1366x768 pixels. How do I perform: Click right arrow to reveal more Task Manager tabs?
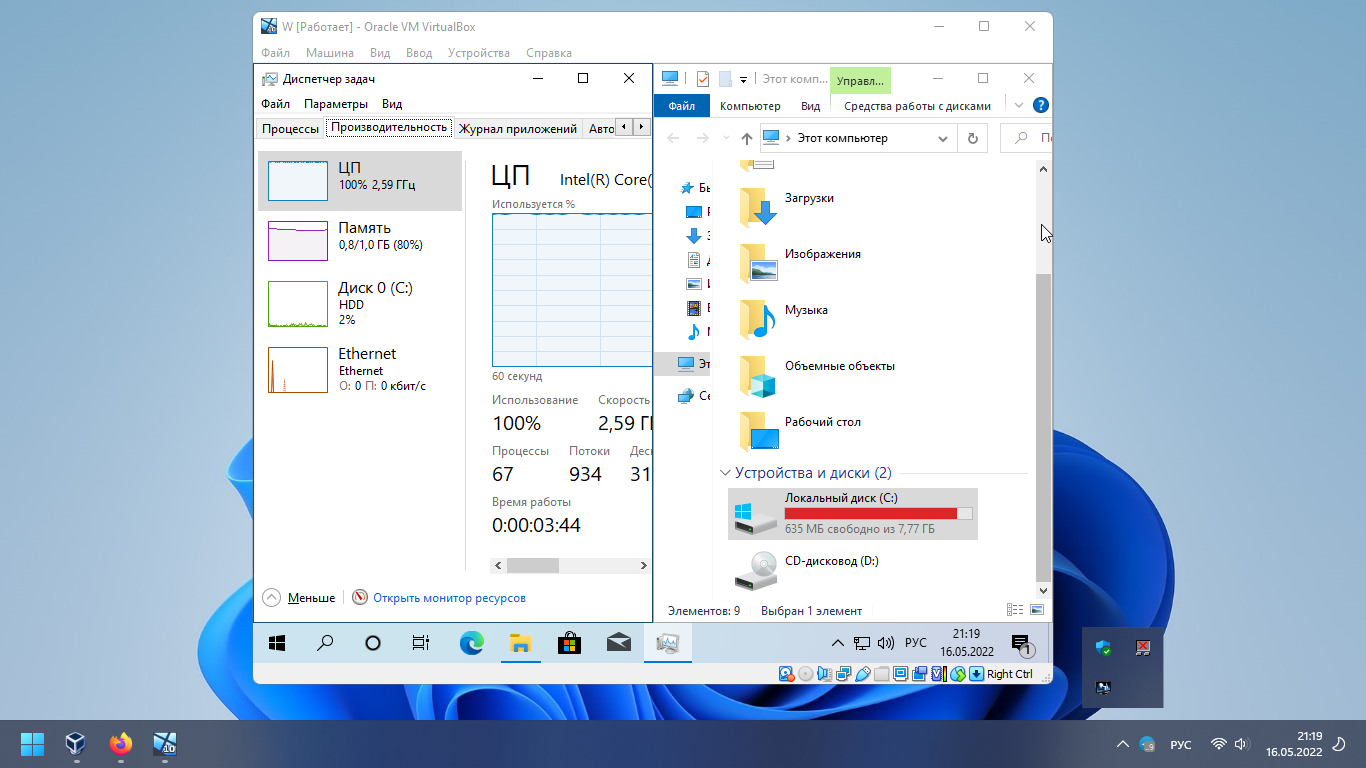coord(642,127)
